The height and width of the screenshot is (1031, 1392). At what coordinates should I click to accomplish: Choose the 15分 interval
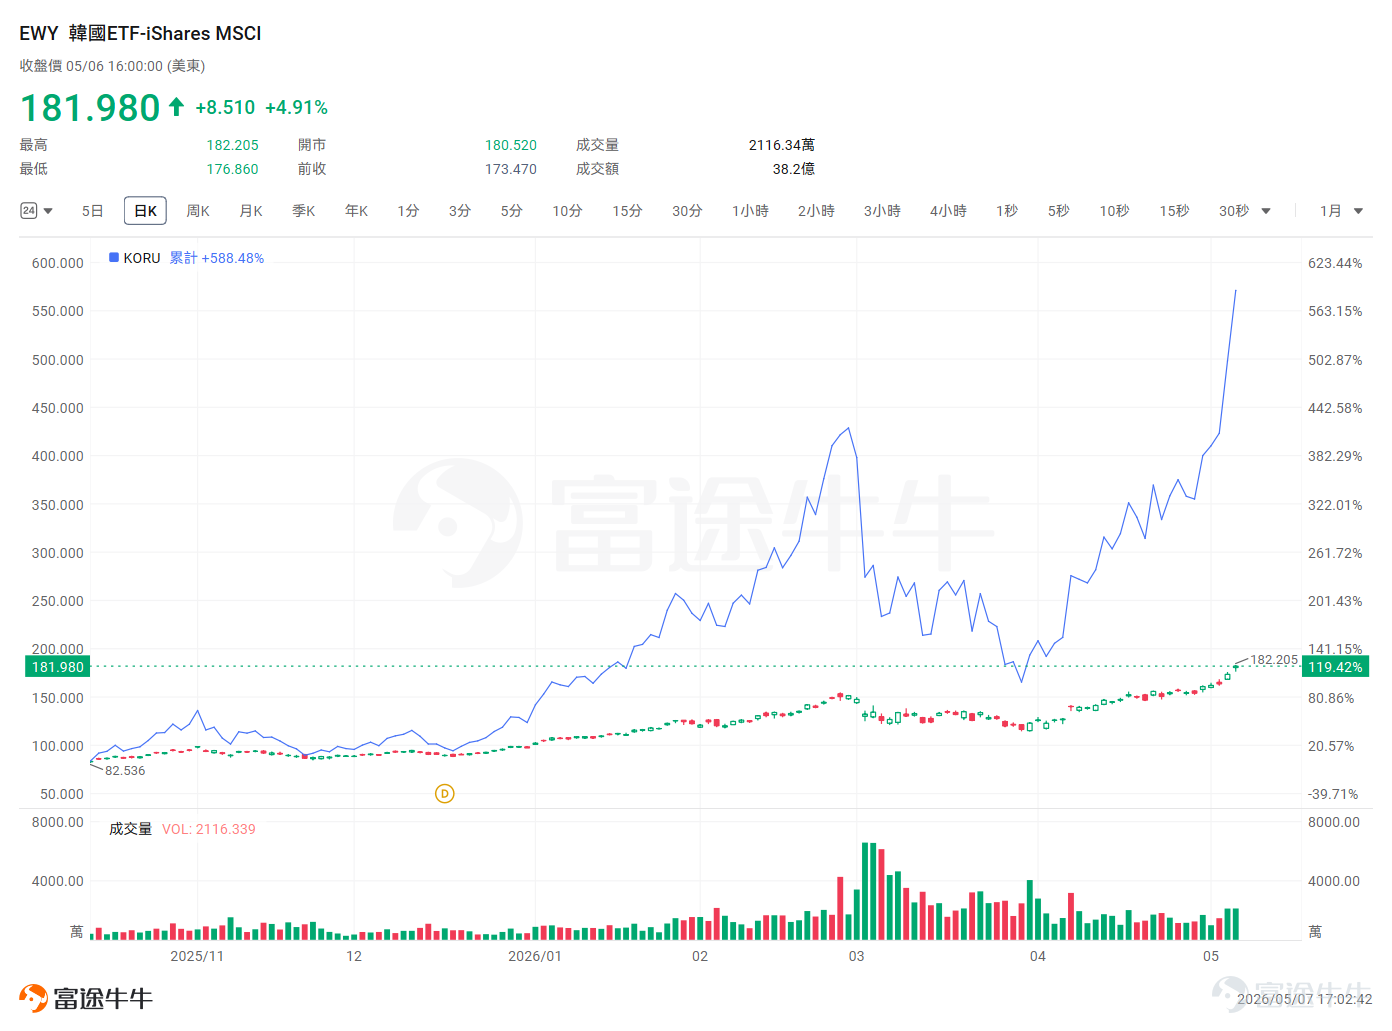pyautogui.click(x=627, y=211)
